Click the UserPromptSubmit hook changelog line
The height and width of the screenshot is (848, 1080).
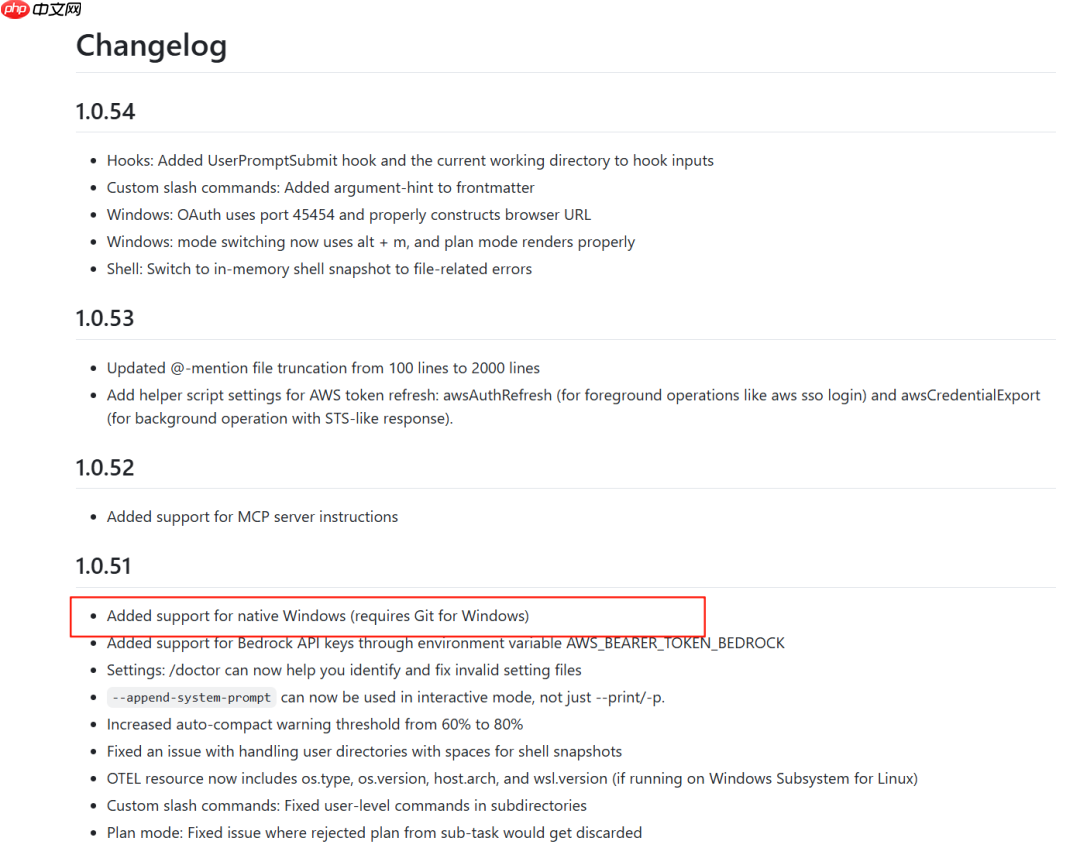(x=410, y=161)
